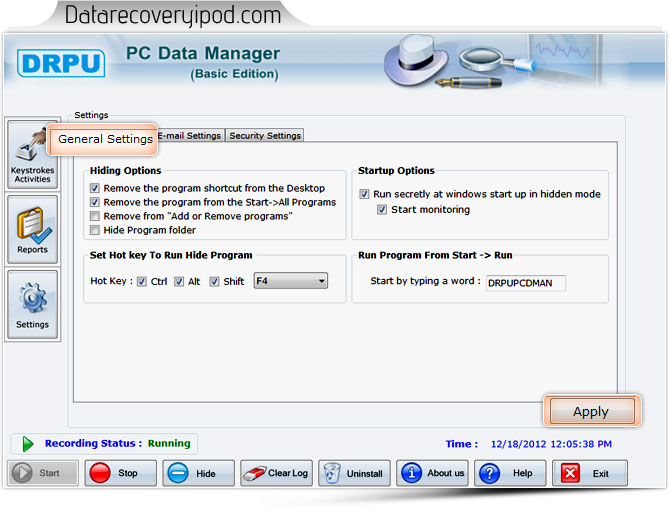Click the time 12/18/2012 12:05:38 PM
Image resolution: width=669 pixels, height=506 pixels.
tap(551, 444)
